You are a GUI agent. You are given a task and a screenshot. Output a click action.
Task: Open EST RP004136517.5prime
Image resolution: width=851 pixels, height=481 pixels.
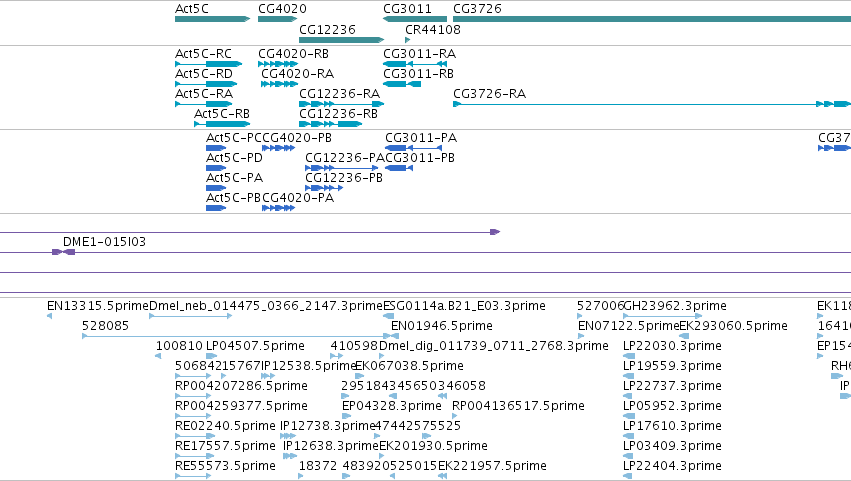pos(518,407)
